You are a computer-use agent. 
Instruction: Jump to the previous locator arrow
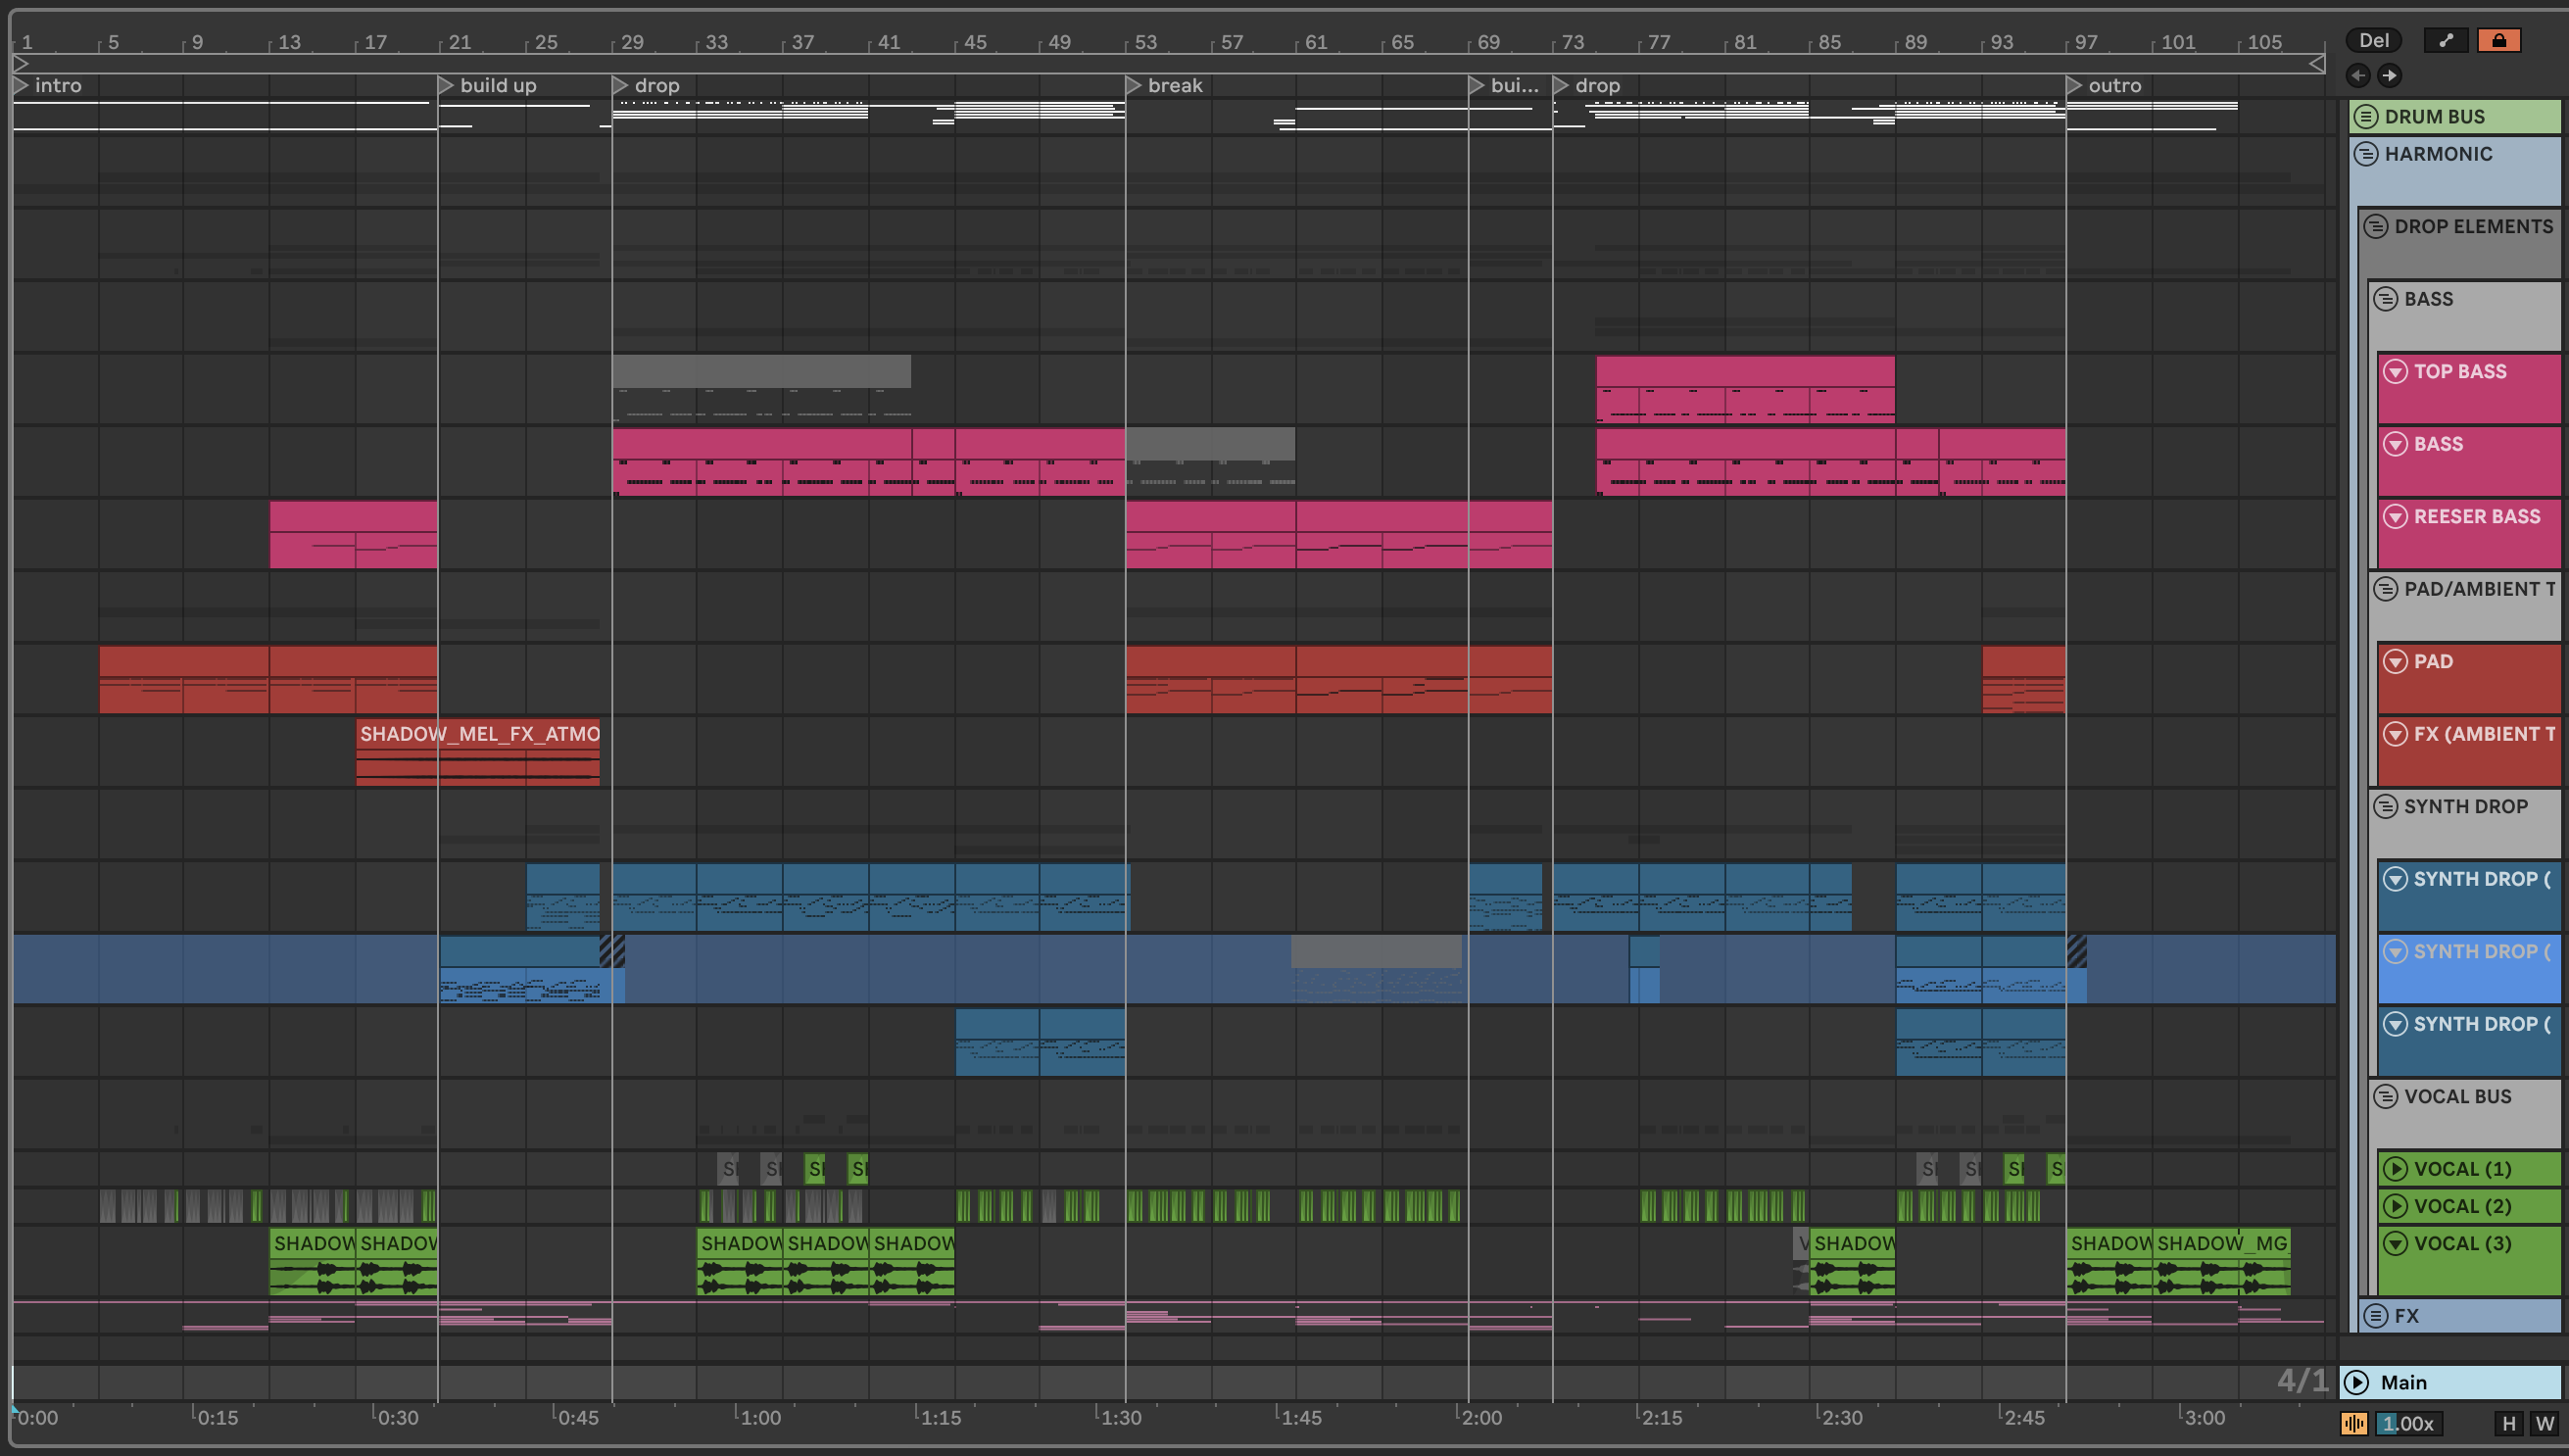(2358, 75)
